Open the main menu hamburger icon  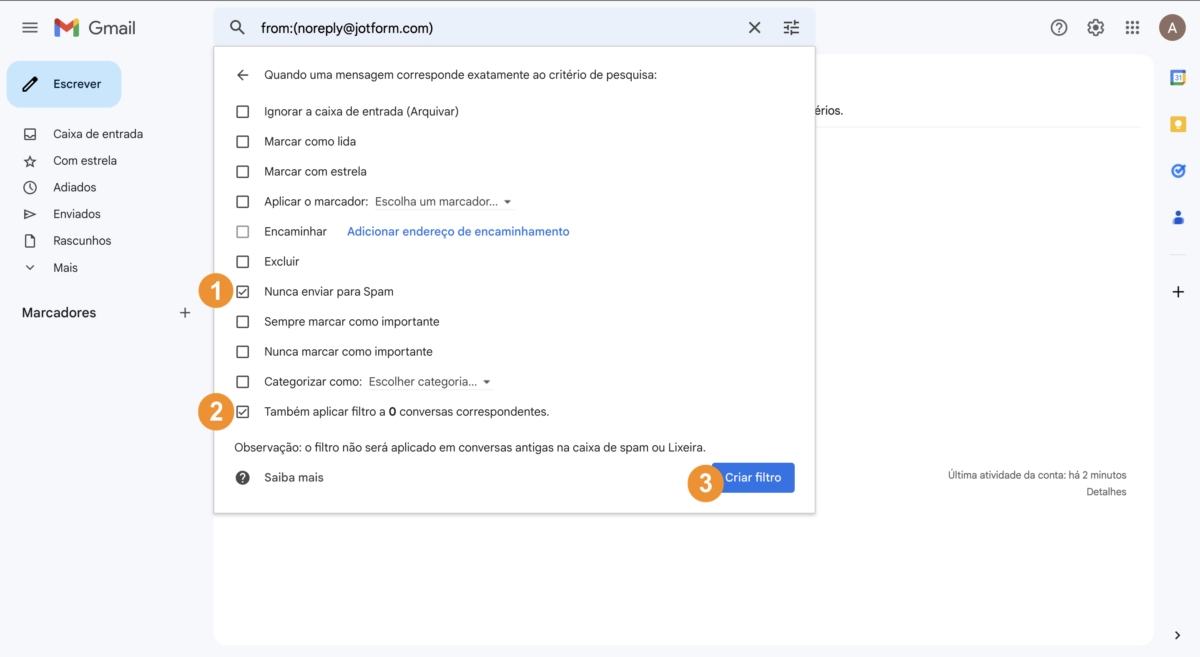point(30,28)
